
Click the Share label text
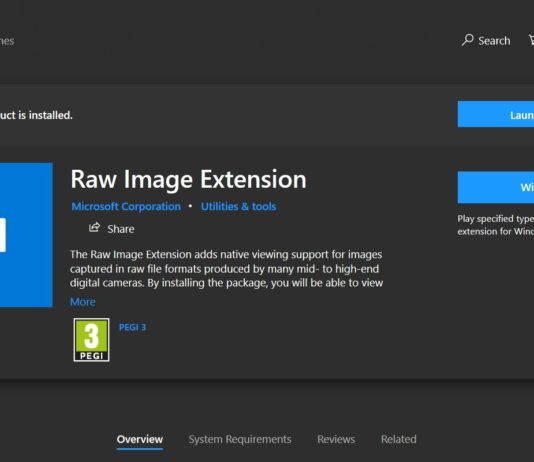[121, 229]
